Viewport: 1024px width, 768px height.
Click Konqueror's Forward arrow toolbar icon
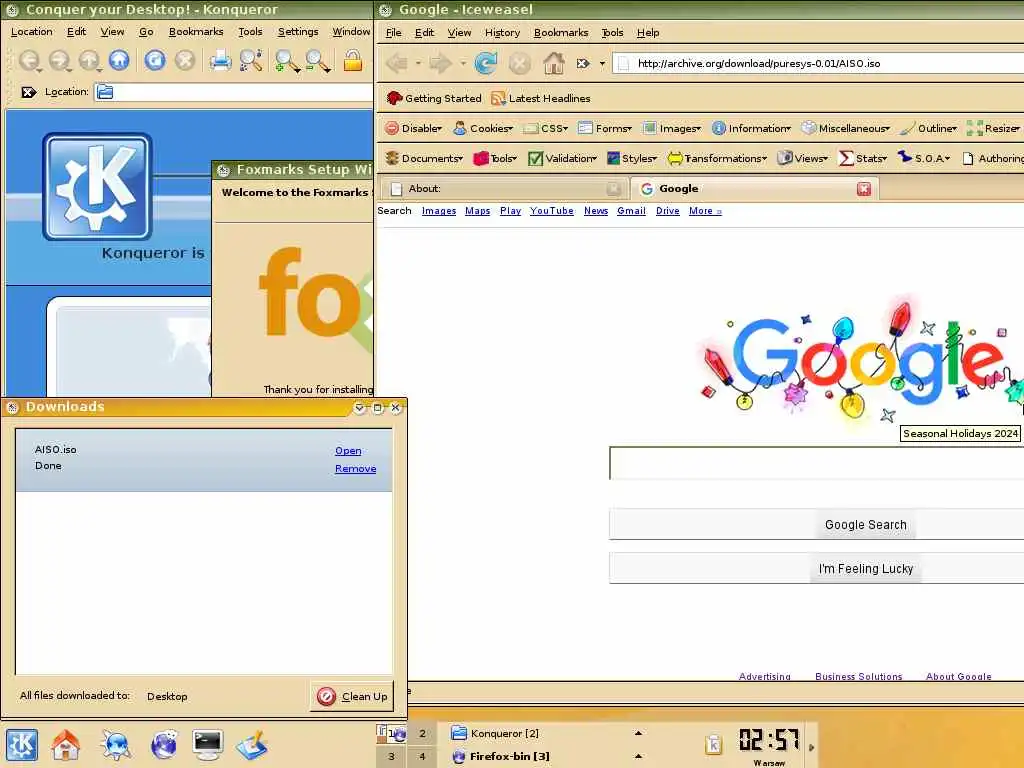(x=59, y=61)
